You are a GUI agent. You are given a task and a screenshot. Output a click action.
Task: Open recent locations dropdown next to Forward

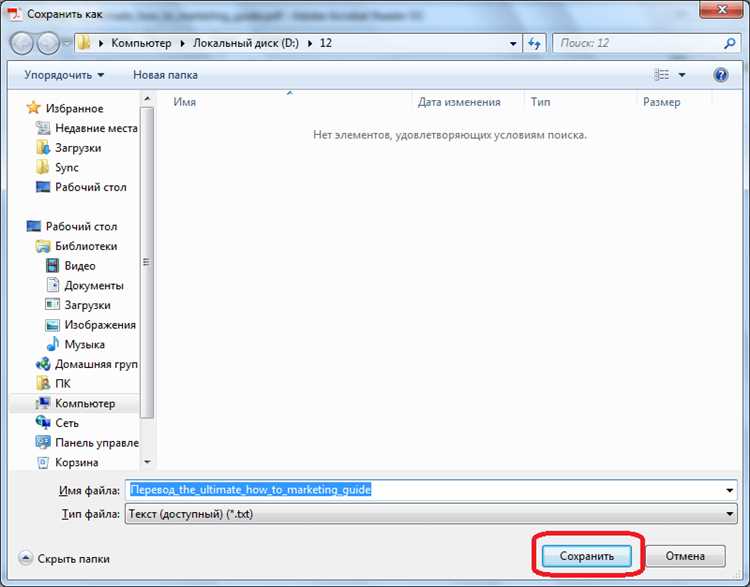pos(66,44)
